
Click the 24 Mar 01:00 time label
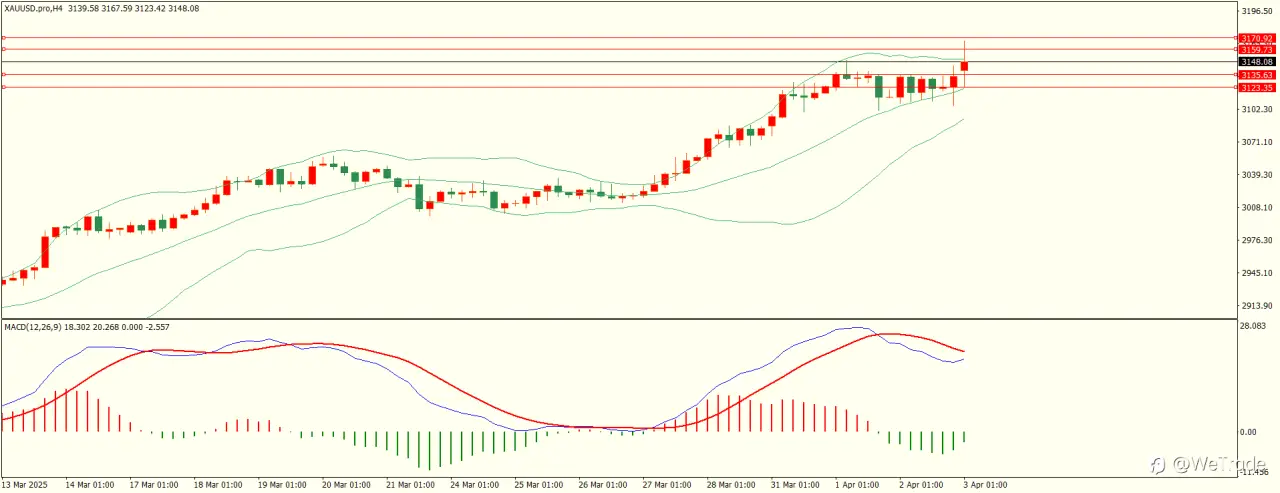(474, 485)
